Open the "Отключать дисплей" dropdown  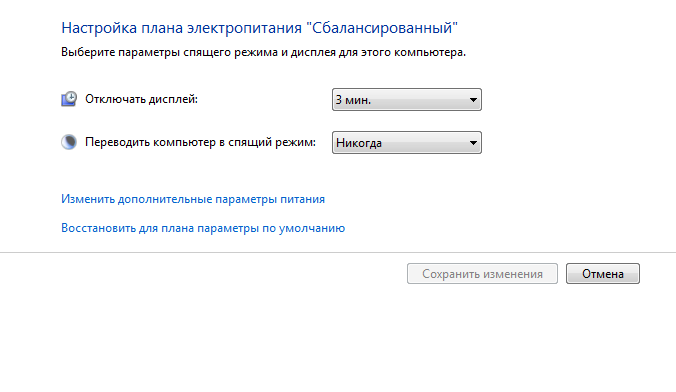tap(407, 100)
